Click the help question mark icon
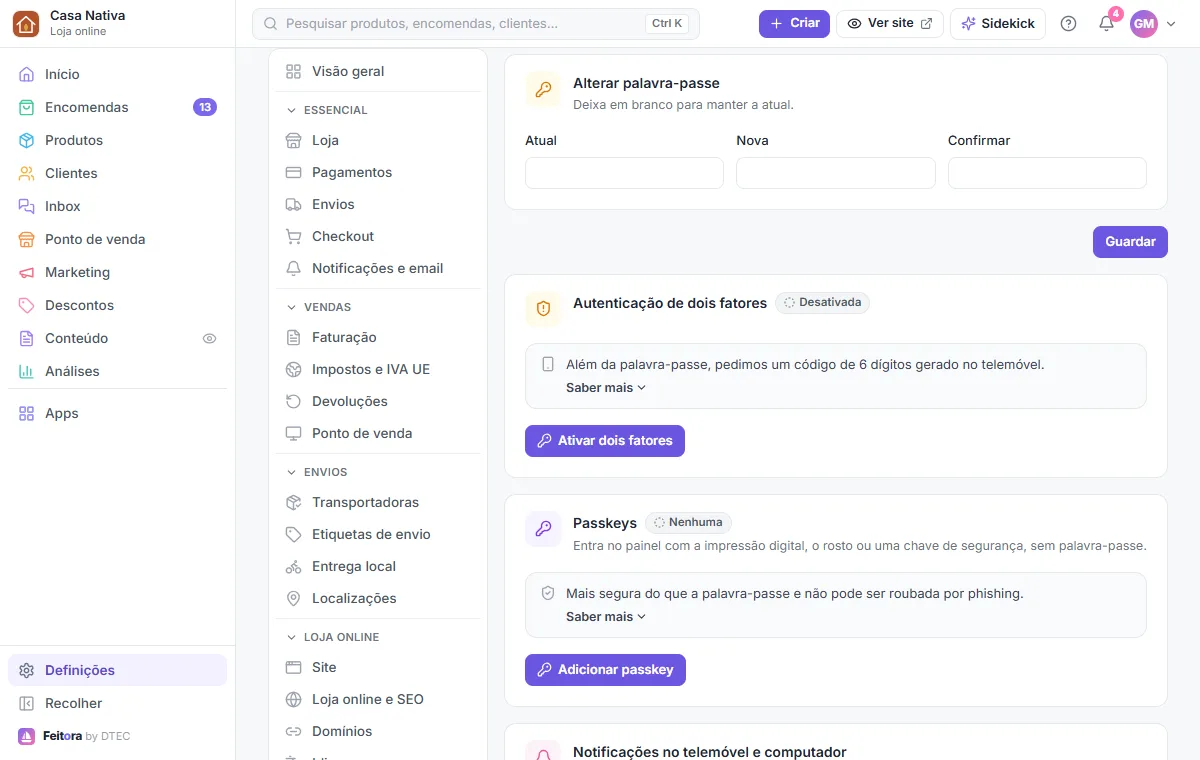This screenshot has height=760, width=1200. [x=1068, y=23]
